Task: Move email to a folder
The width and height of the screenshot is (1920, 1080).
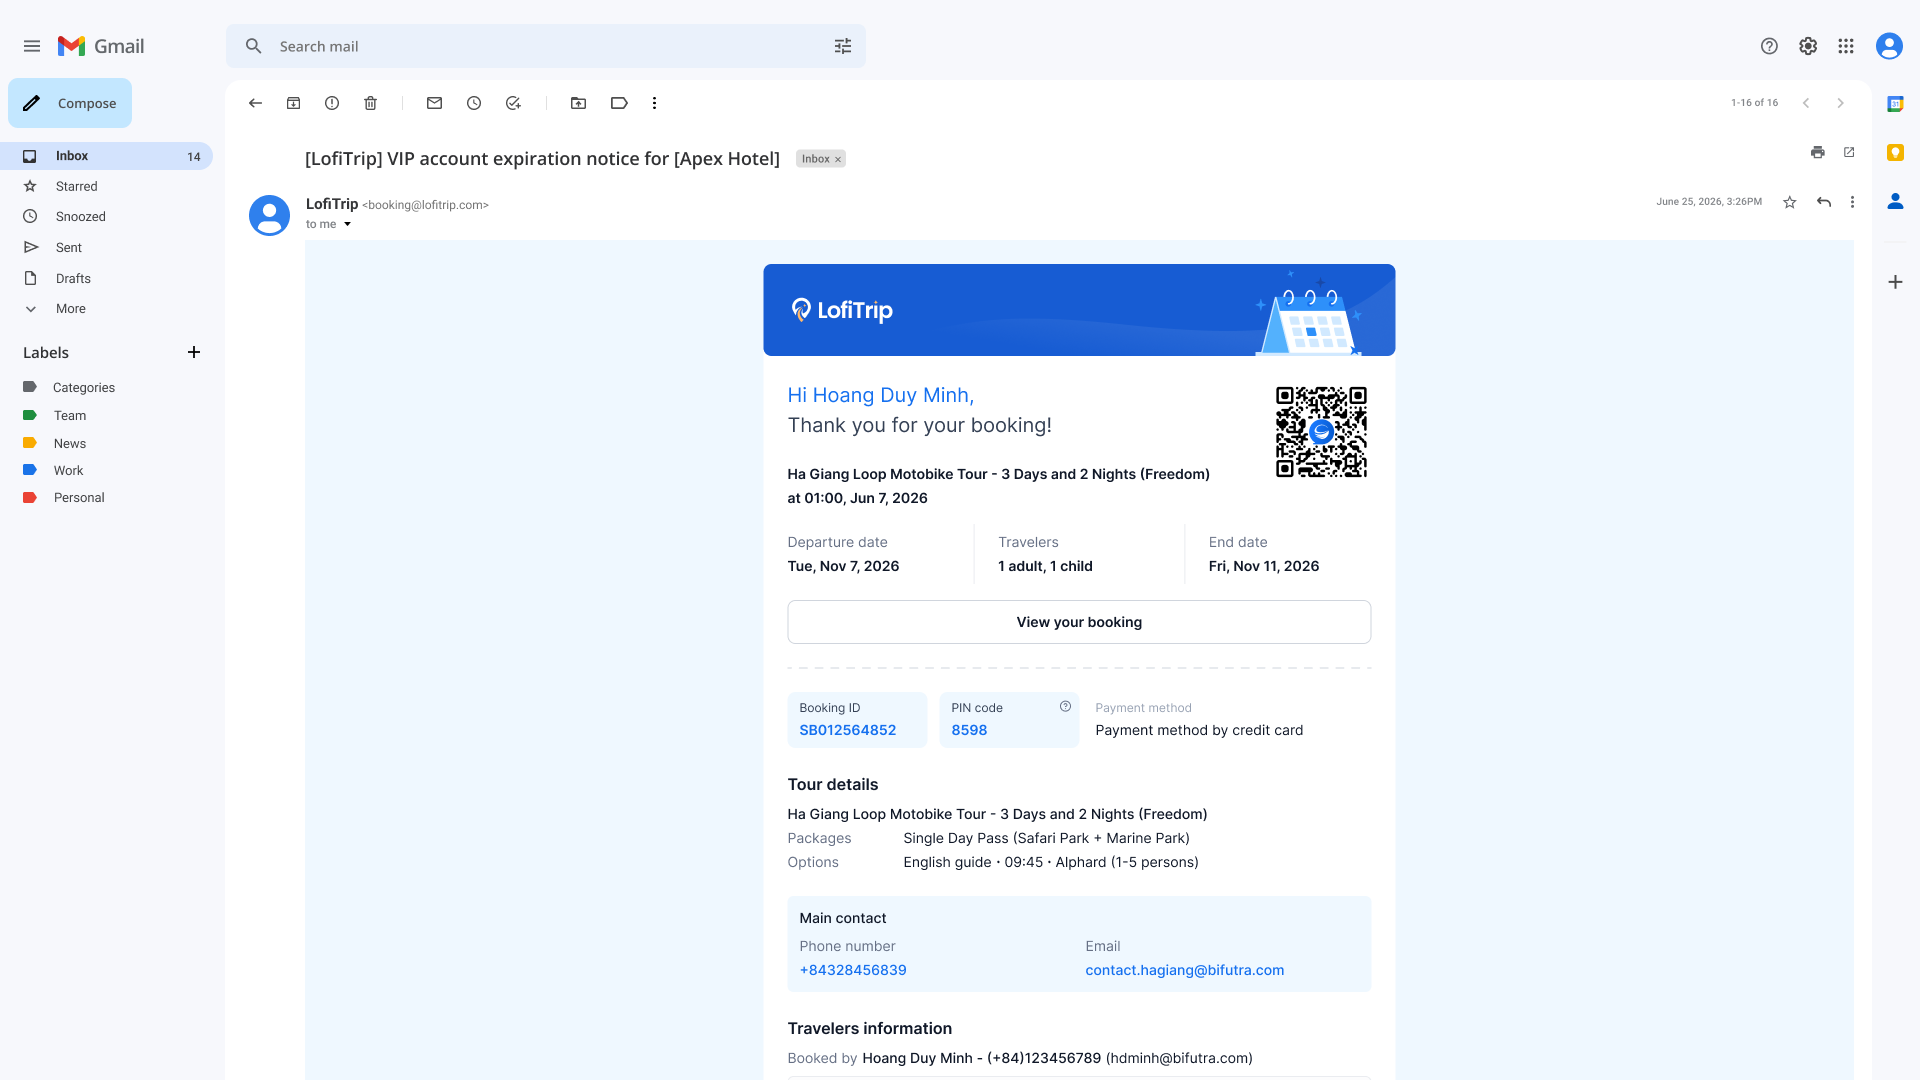Action: (578, 103)
